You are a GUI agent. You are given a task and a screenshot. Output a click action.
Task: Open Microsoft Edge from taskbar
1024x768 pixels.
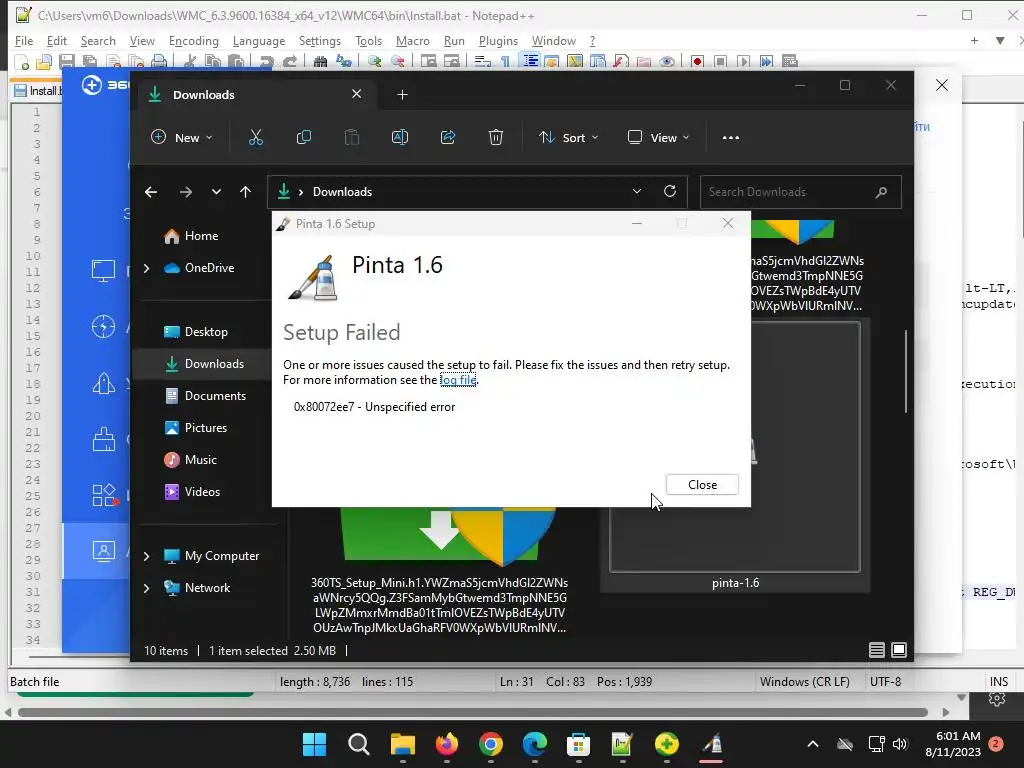pyautogui.click(x=535, y=744)
